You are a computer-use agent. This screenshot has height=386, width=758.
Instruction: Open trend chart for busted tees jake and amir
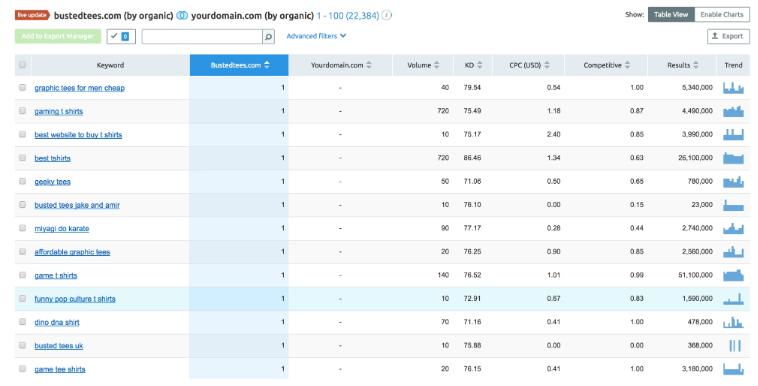(x=733, y=205)
